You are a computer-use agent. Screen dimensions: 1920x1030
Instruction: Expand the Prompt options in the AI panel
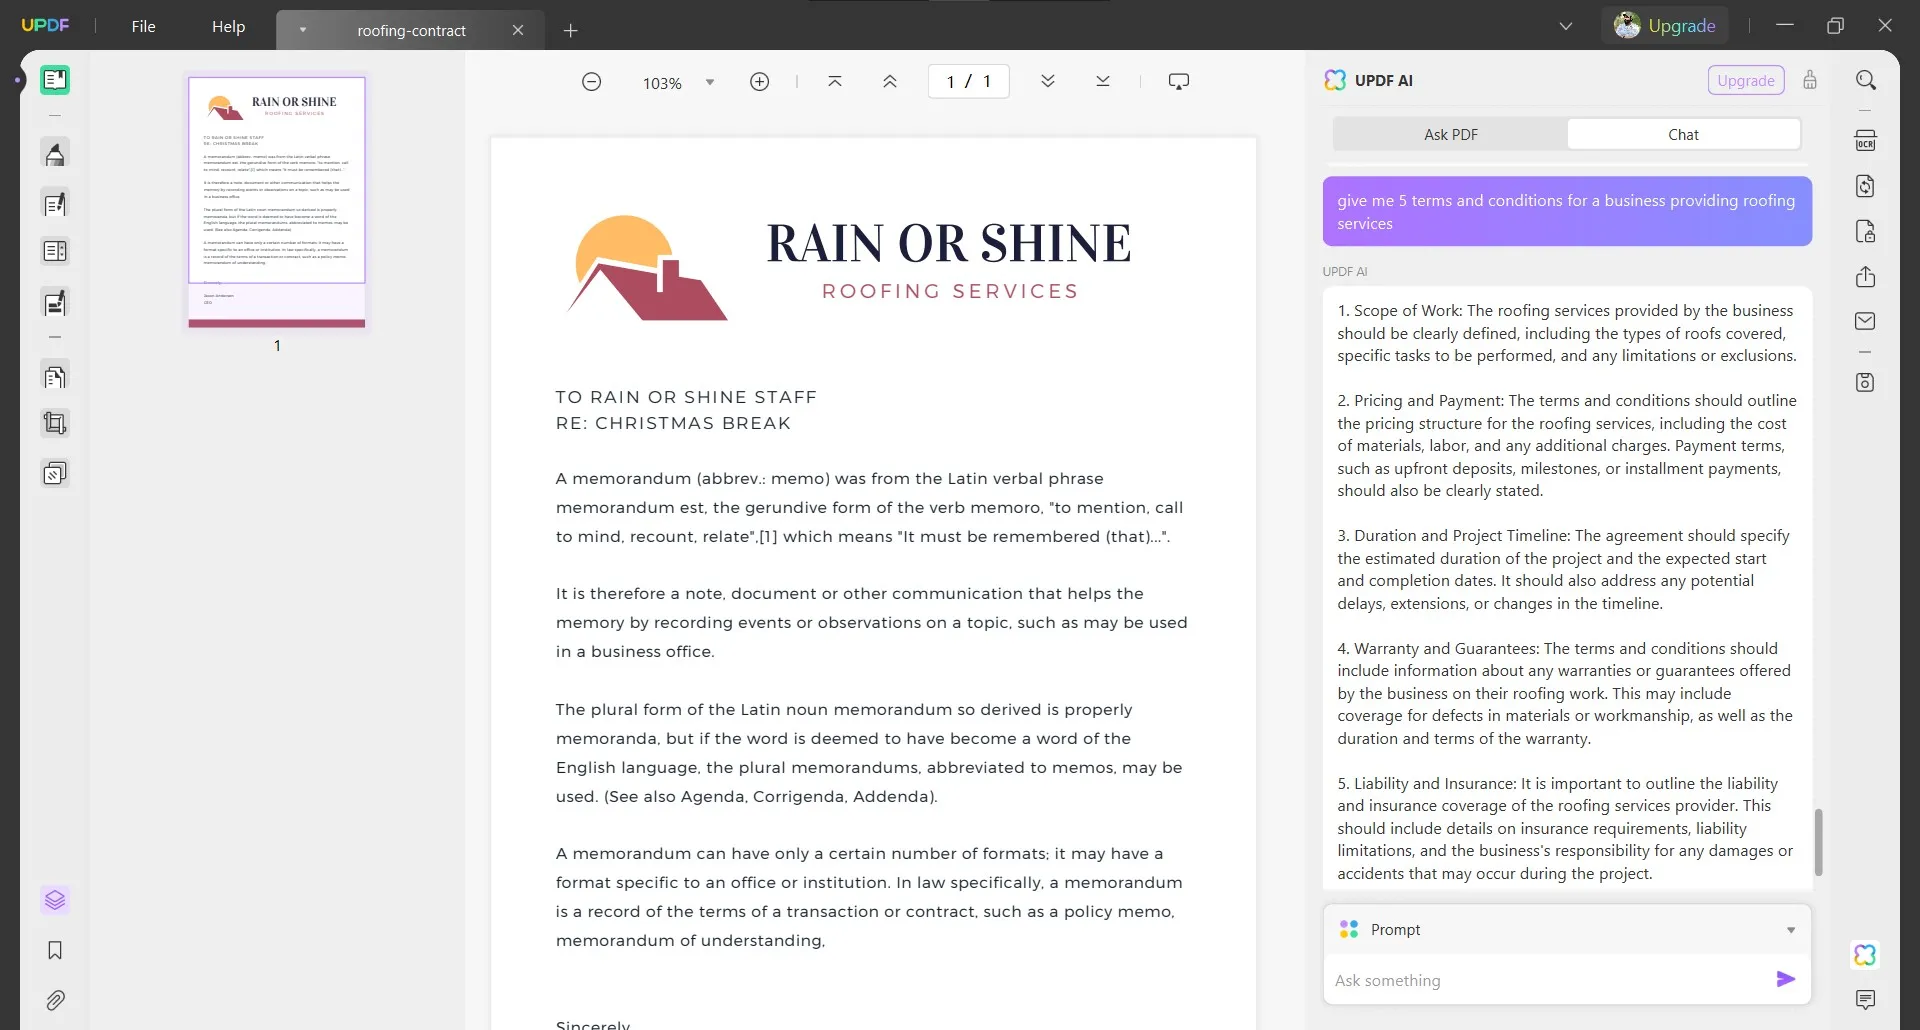(1790, 929)
